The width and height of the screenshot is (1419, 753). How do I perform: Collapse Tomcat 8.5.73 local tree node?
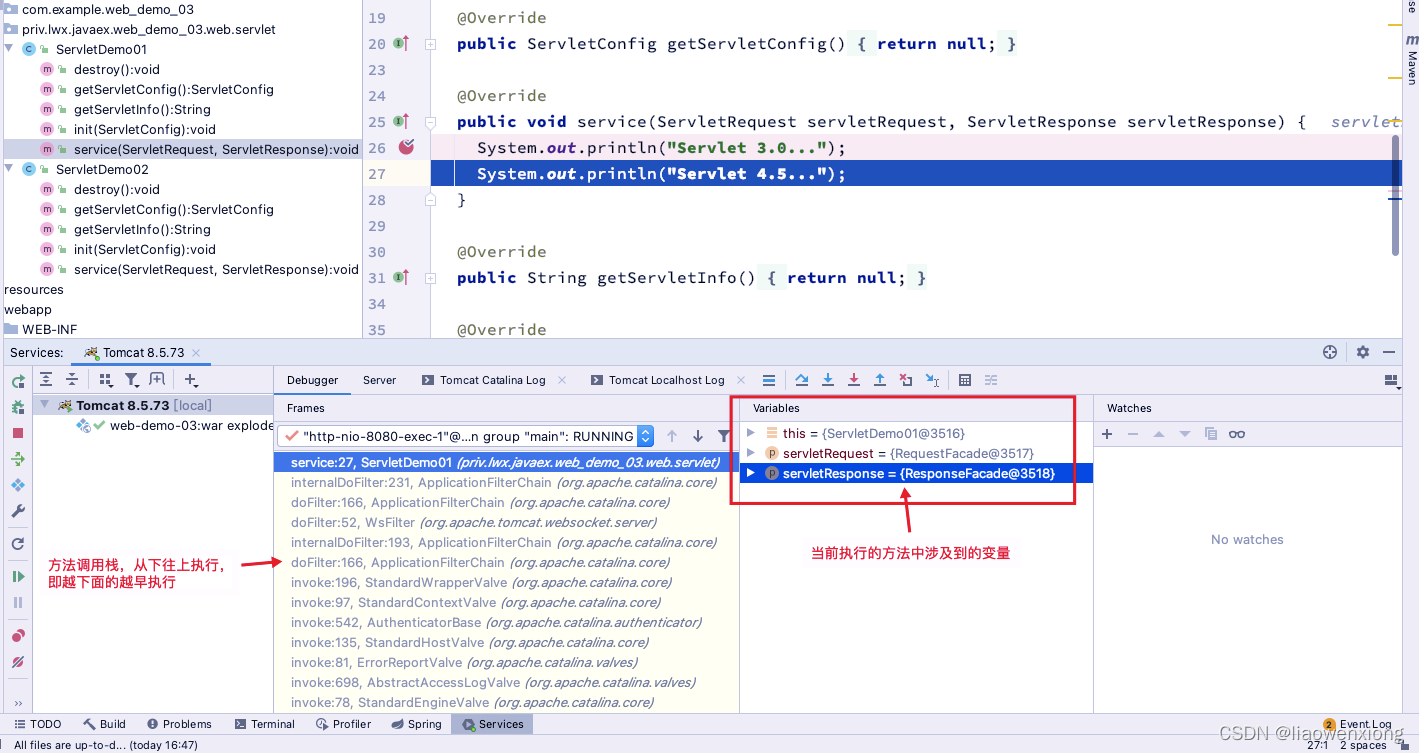pos(45,405)
